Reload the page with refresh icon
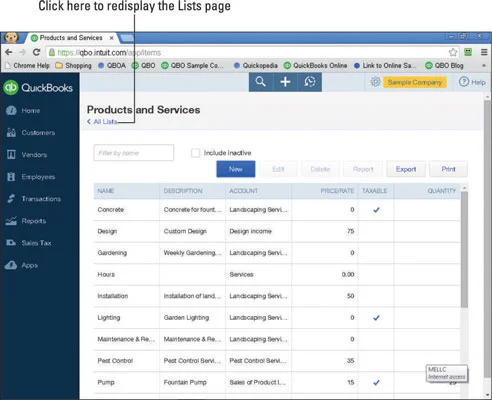The image size is (492, 400). (x=36, y=52)
